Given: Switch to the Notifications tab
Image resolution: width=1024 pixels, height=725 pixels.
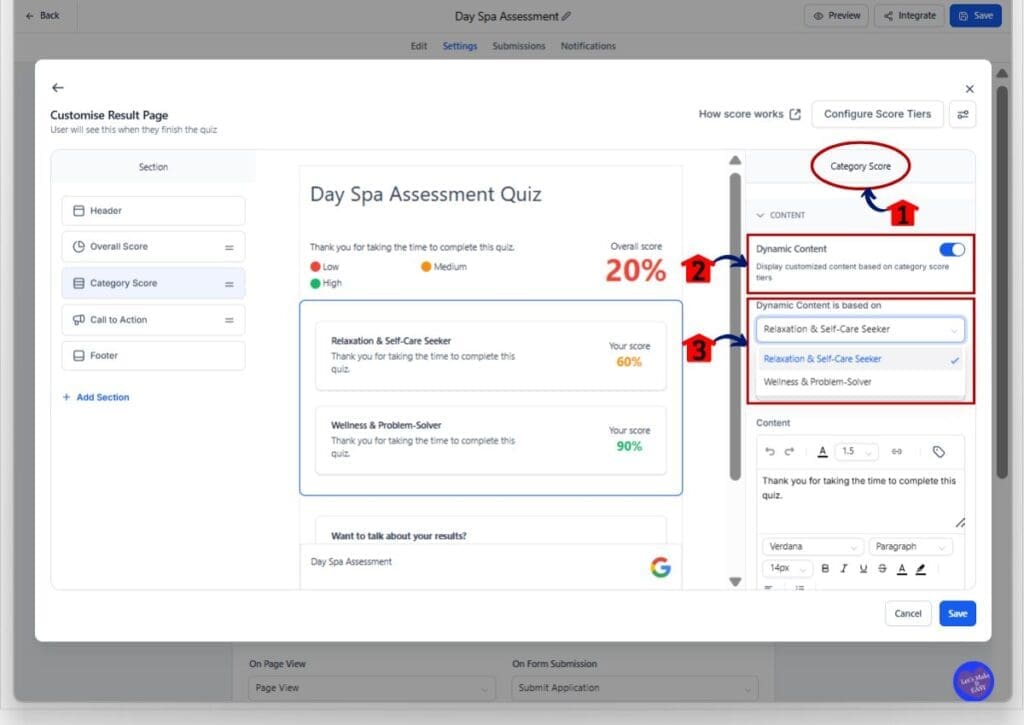Looking at the screenshot, I should click(588, 46).
